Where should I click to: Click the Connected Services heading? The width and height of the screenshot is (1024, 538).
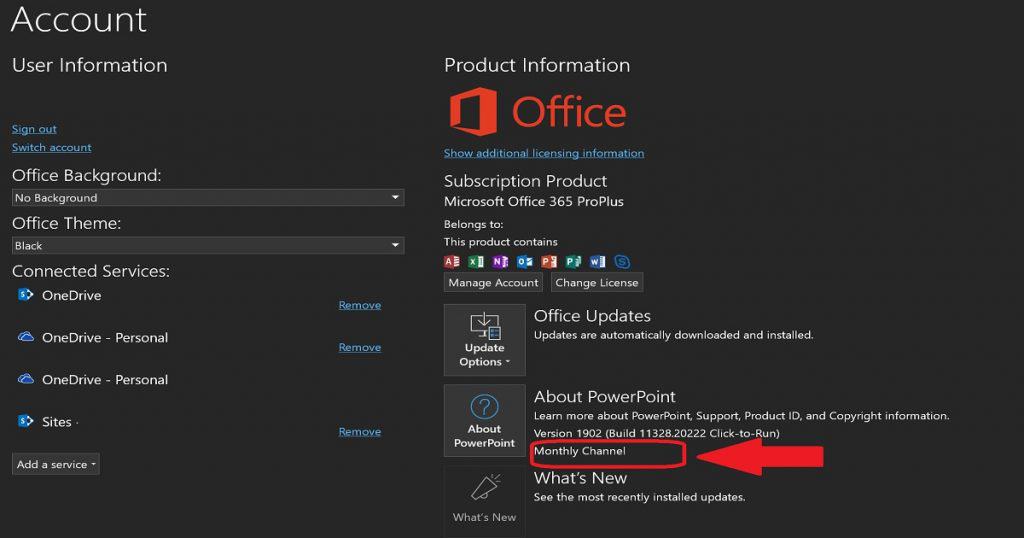[x=91, y=271]
